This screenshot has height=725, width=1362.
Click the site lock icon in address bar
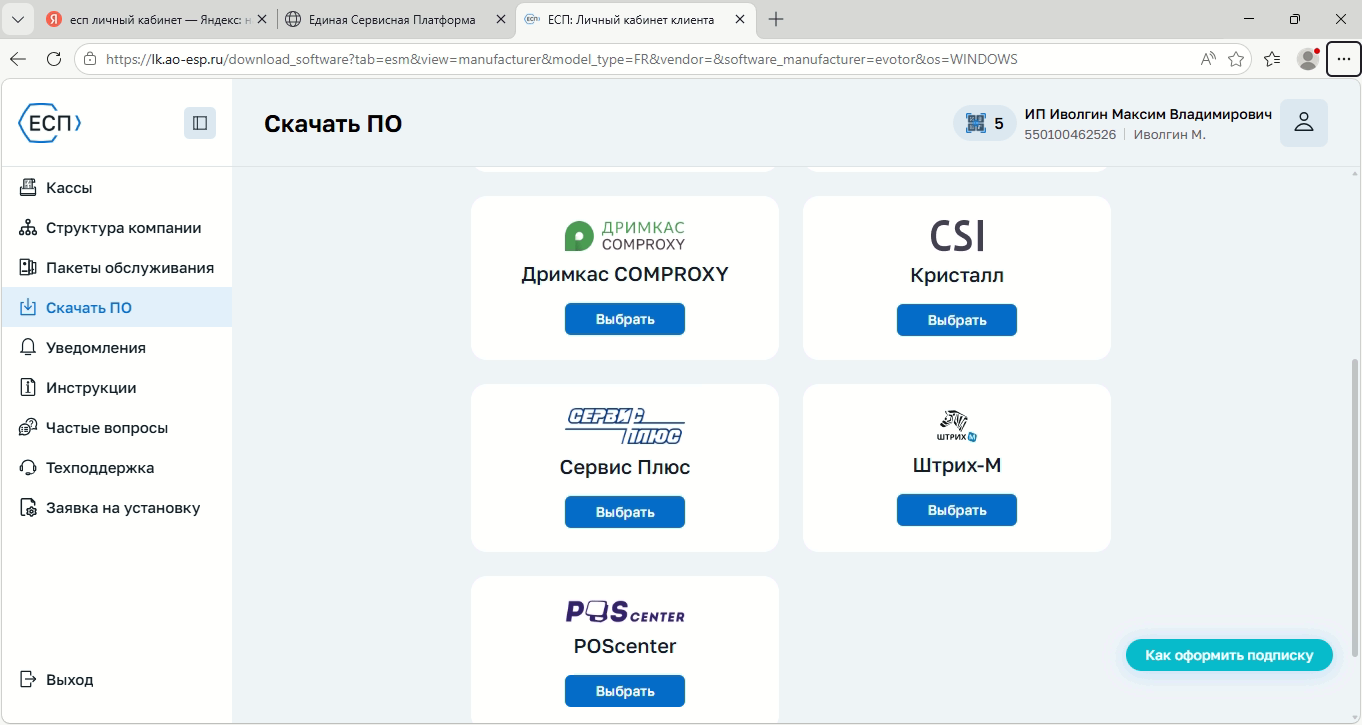tap(90, 59)
